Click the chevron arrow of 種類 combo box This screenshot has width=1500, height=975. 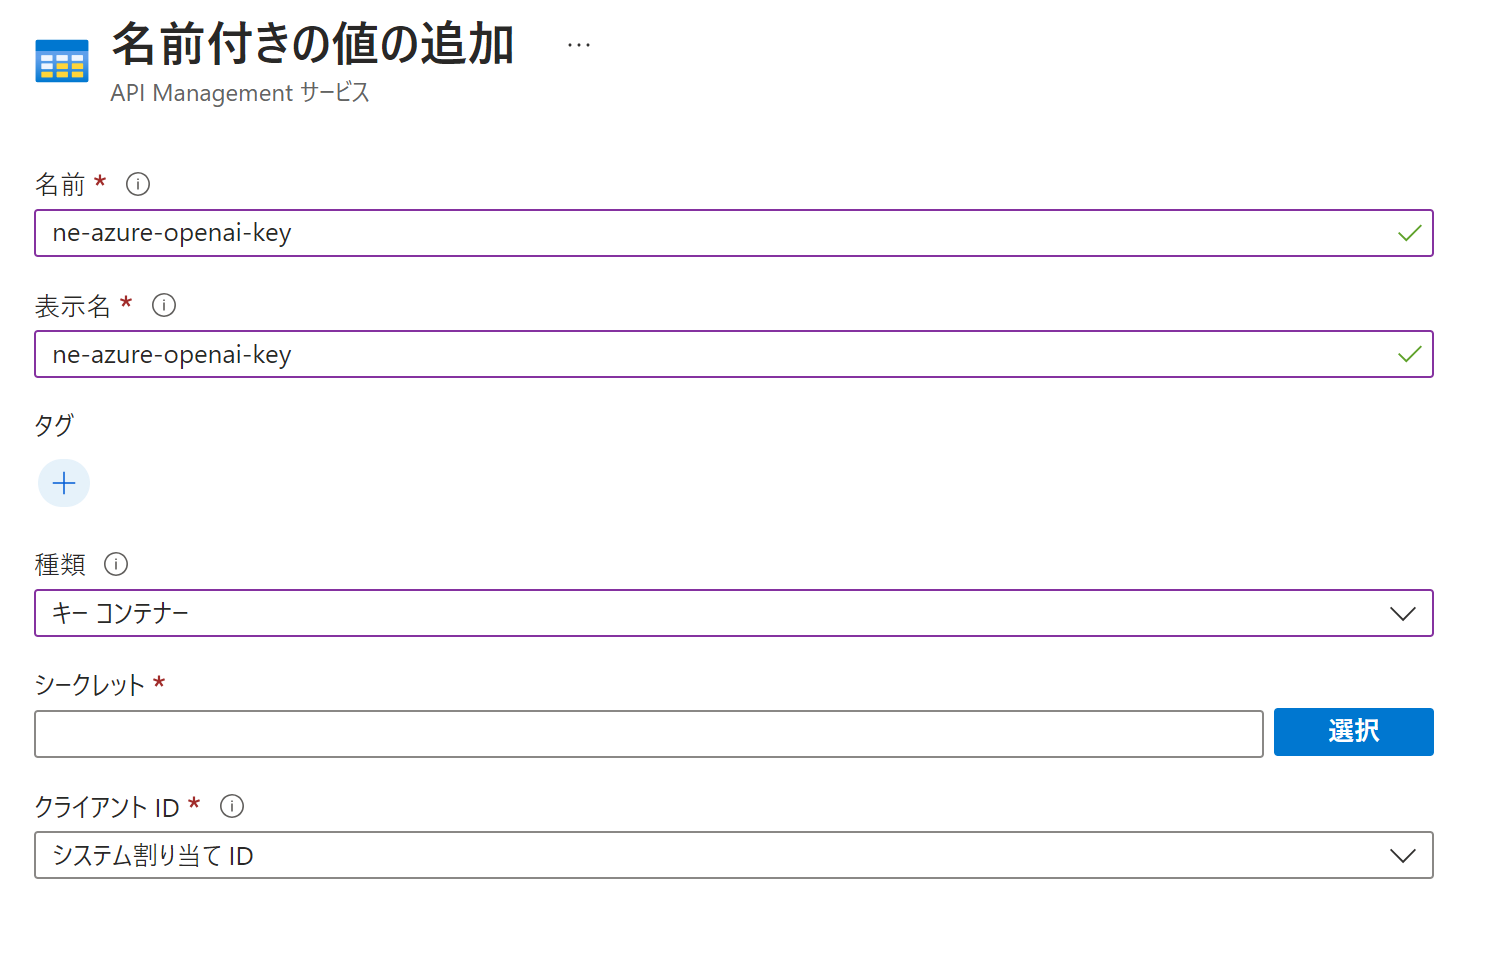1402,613
